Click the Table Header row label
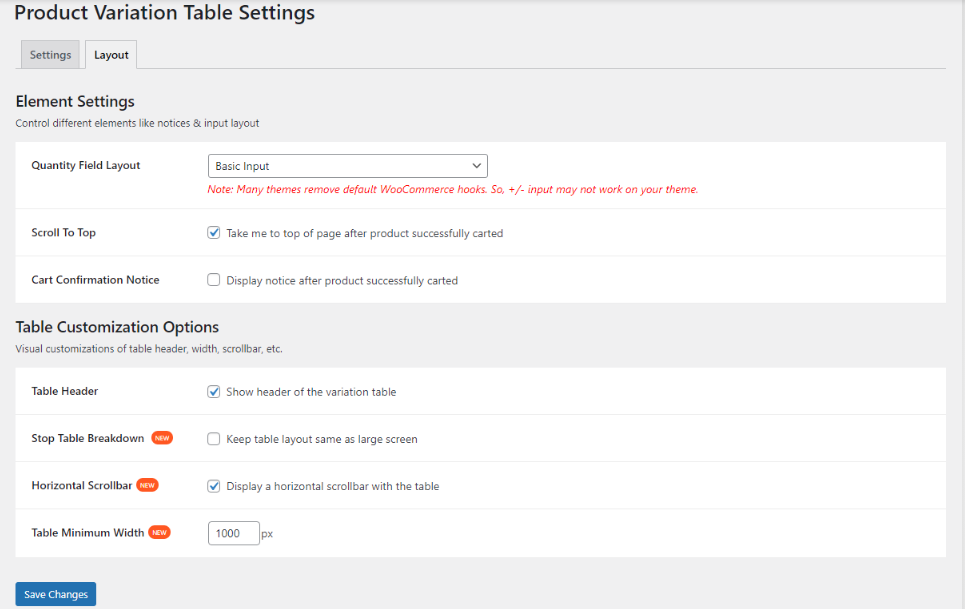 (65, 391)
